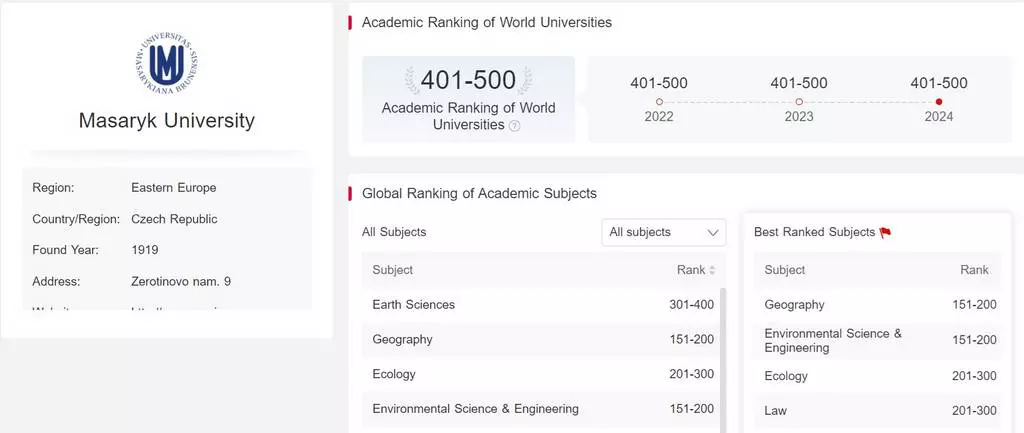Open the All subjects dropdown
The image size is (1024, 433).
pos(664,232)
